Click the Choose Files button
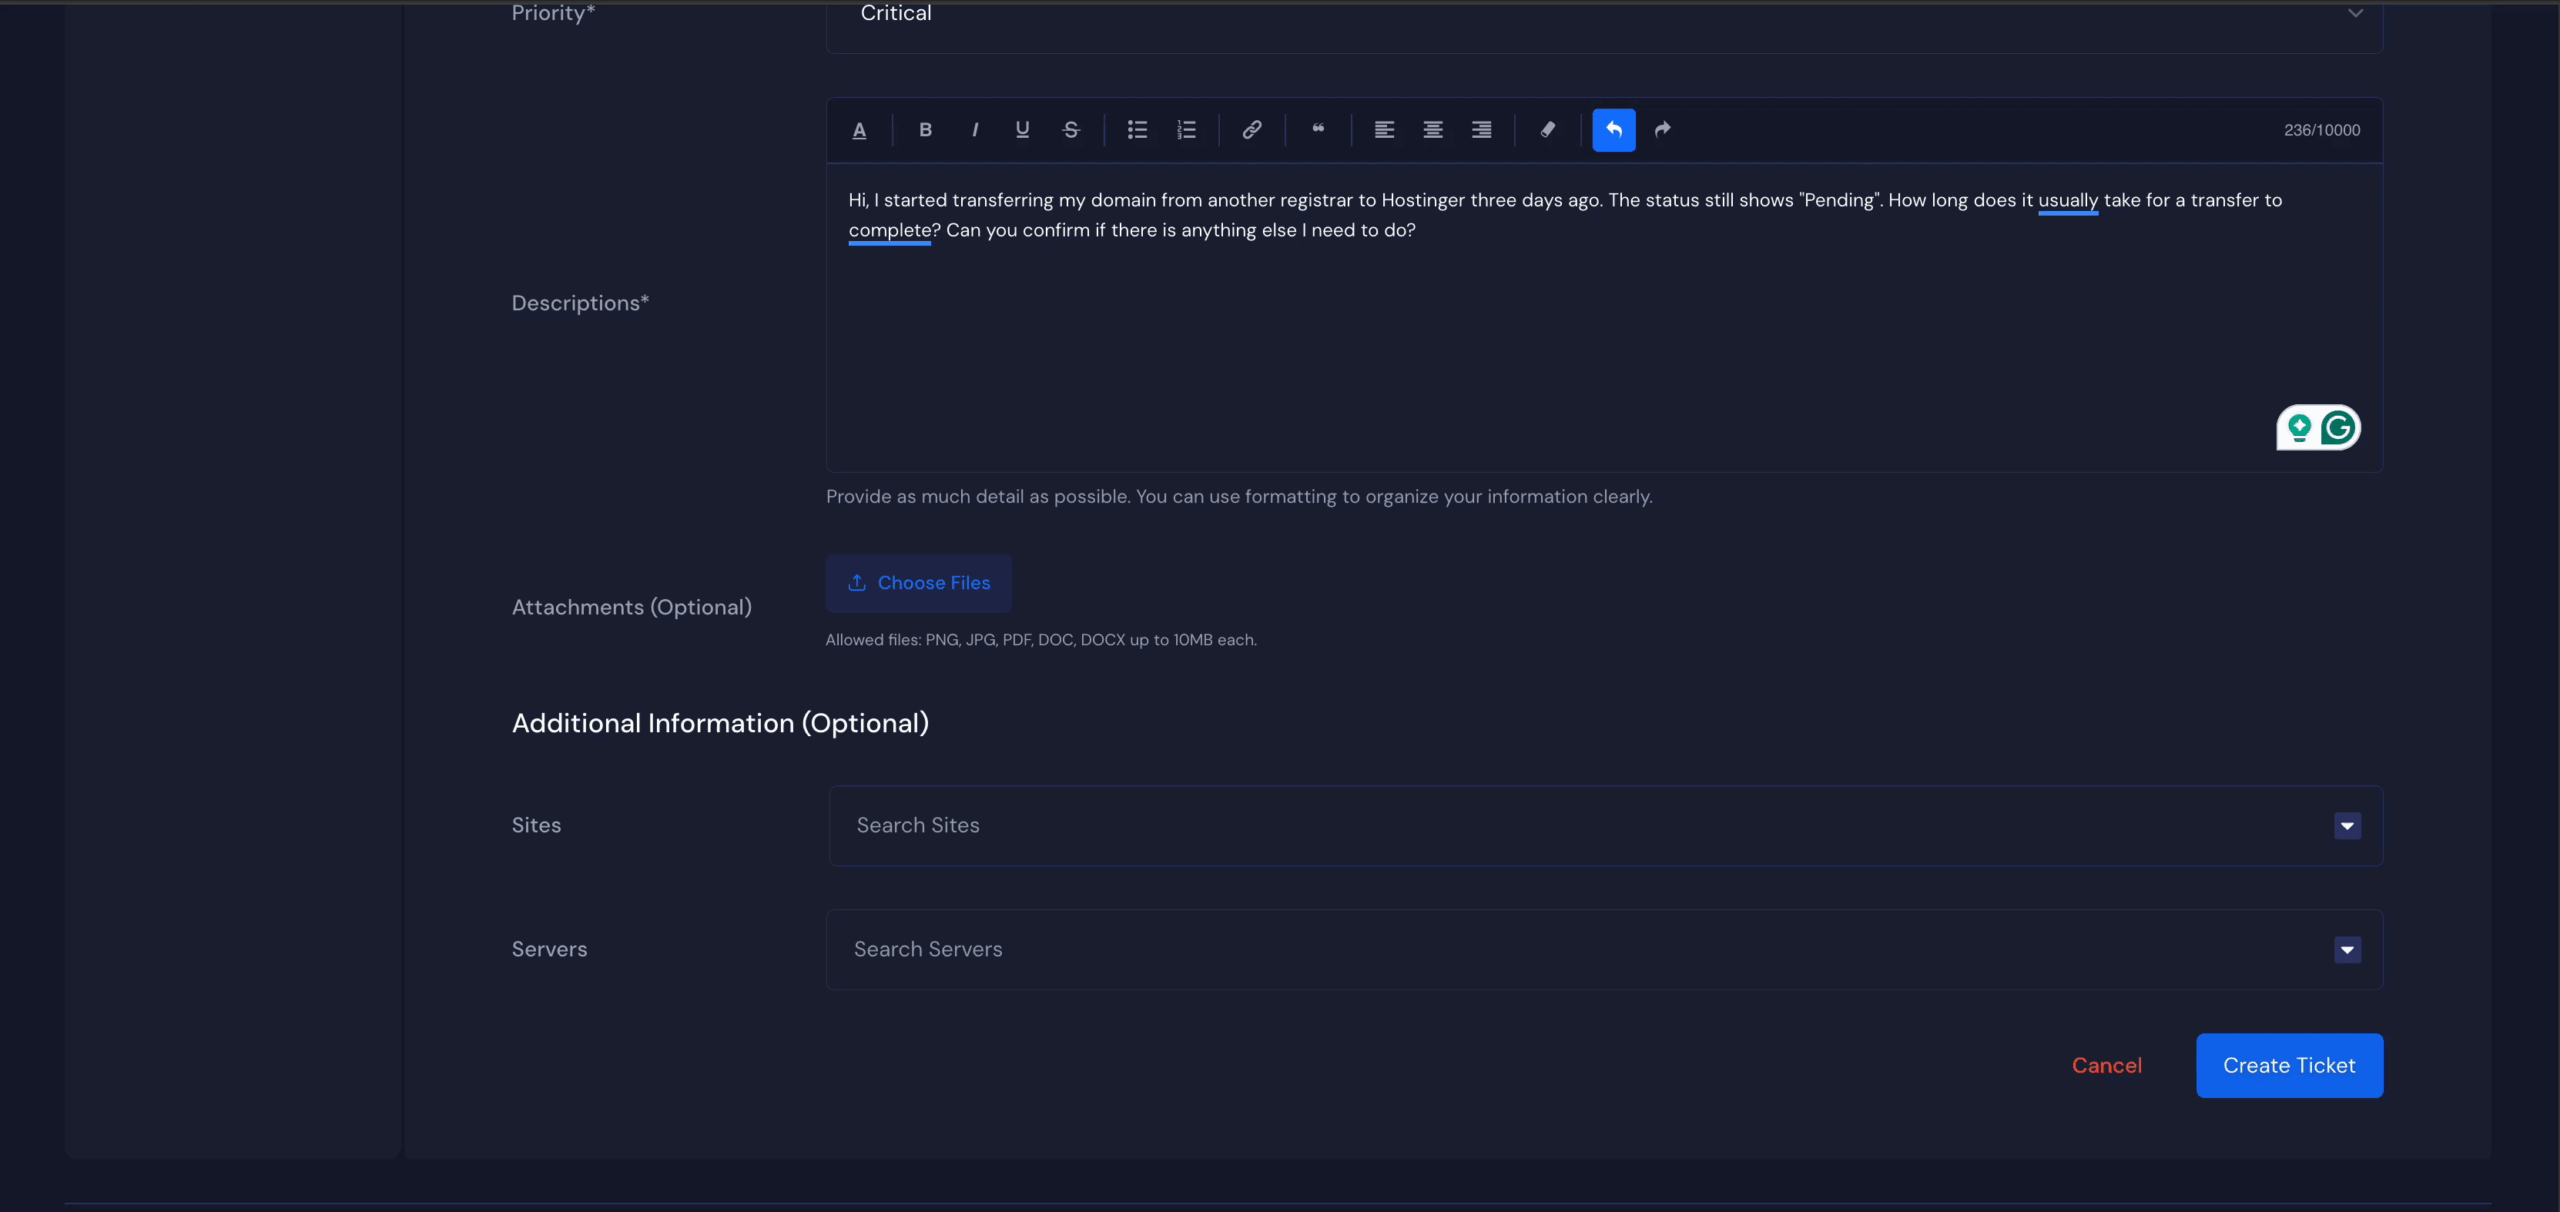The height and width of the screenshot is (1212, 2560). click(918, 583)
